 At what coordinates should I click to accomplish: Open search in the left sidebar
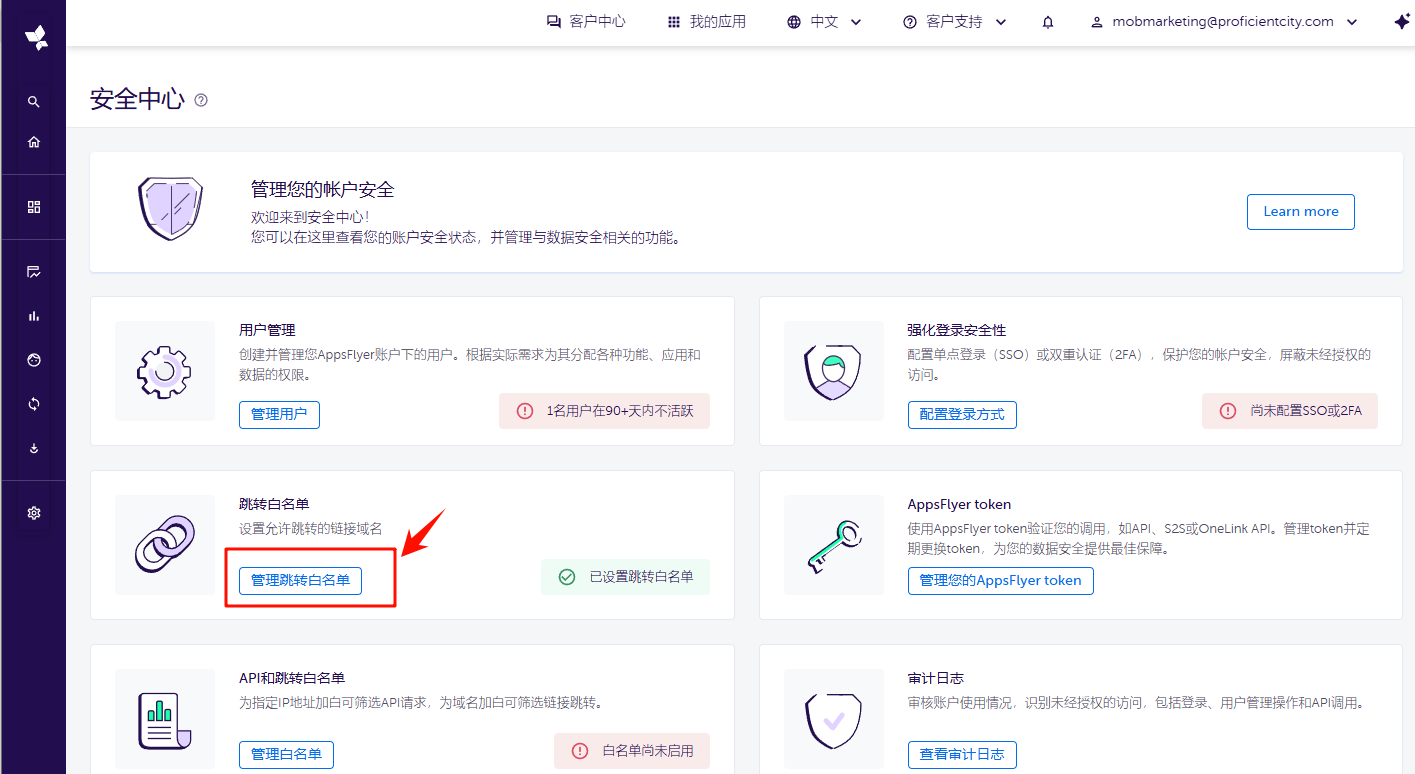33,102
